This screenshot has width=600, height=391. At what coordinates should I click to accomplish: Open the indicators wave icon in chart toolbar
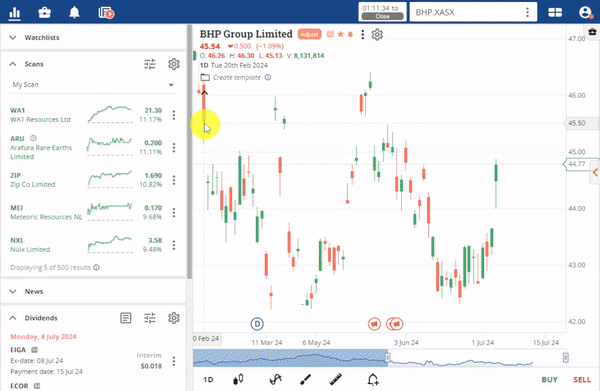pos(276,380)
